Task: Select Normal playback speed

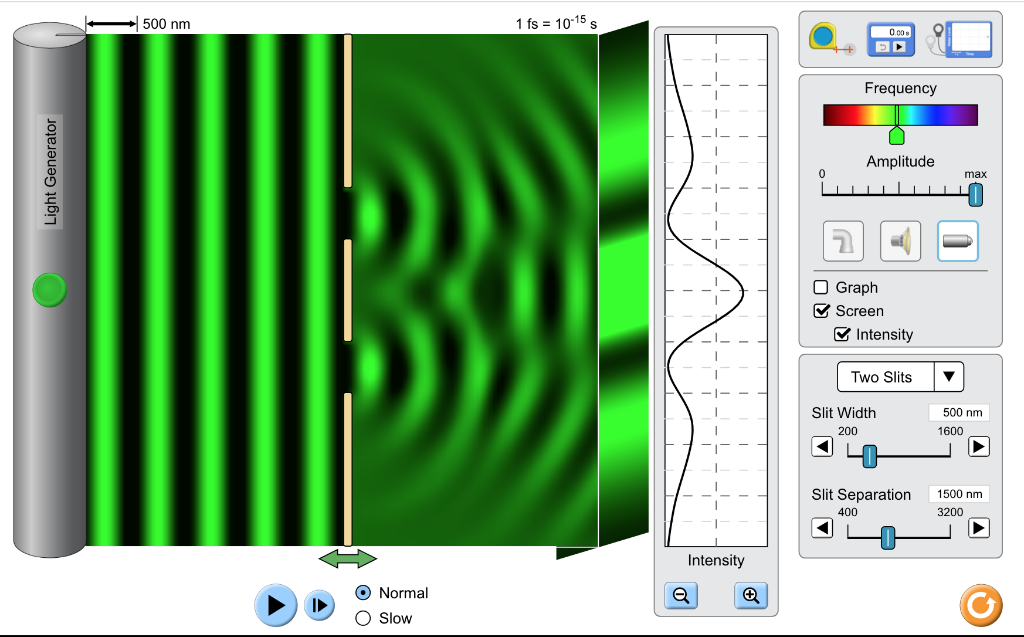Action: coord(363,593)
